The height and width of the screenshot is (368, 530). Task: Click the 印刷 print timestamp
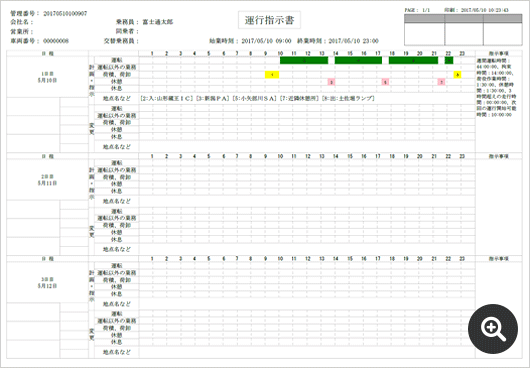476,10
